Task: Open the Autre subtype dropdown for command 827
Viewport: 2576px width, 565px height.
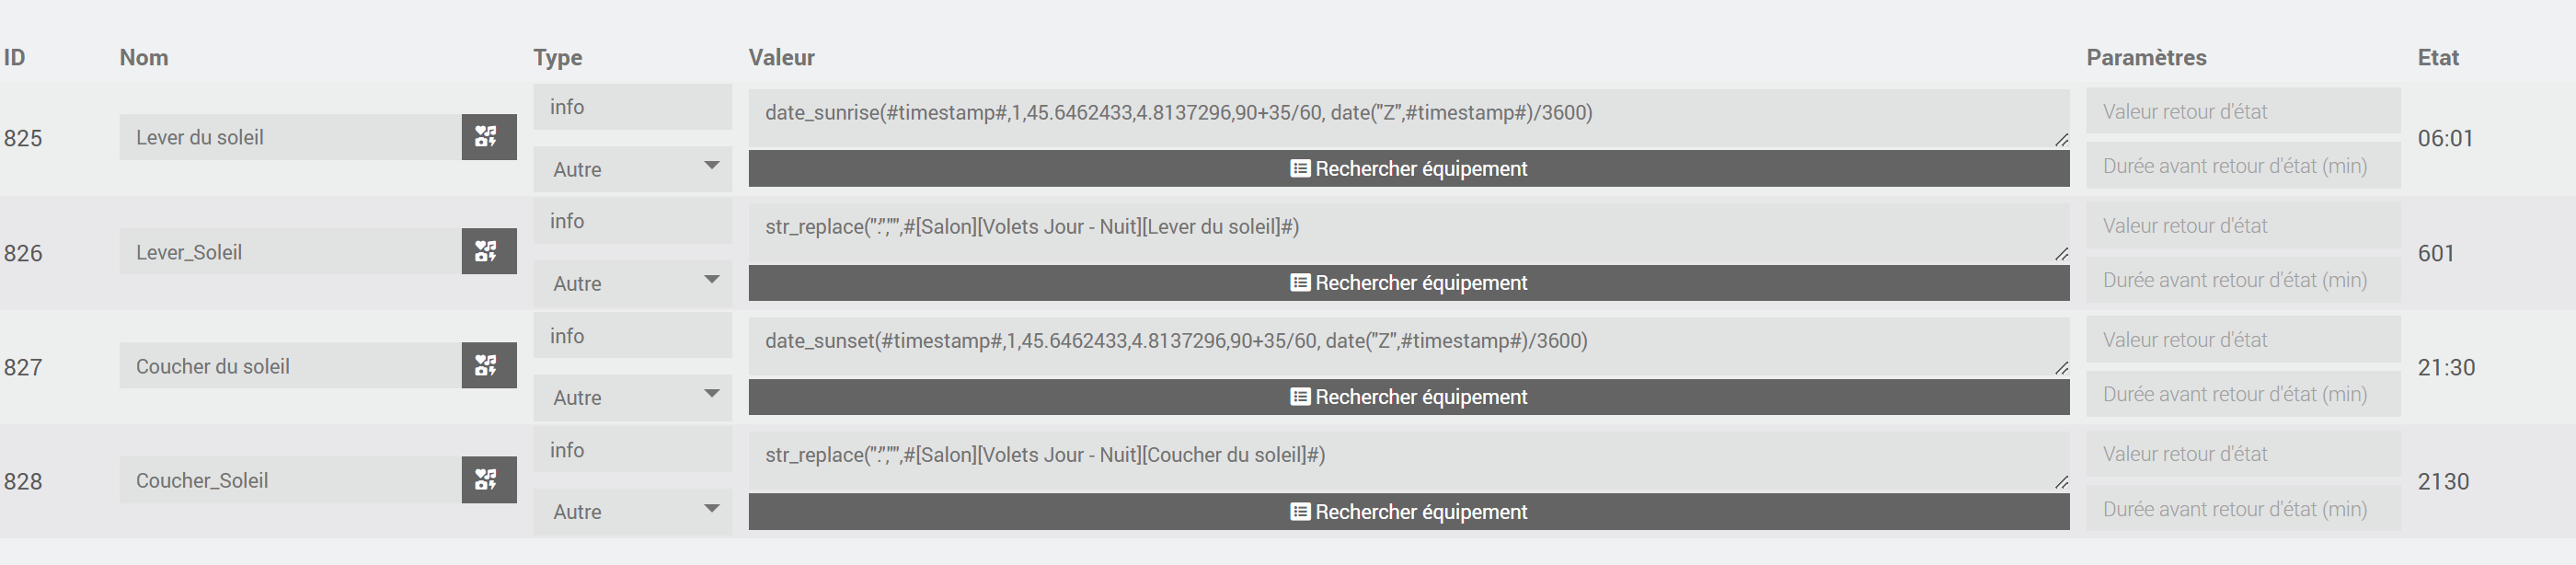Action: [x=633, y=397]
